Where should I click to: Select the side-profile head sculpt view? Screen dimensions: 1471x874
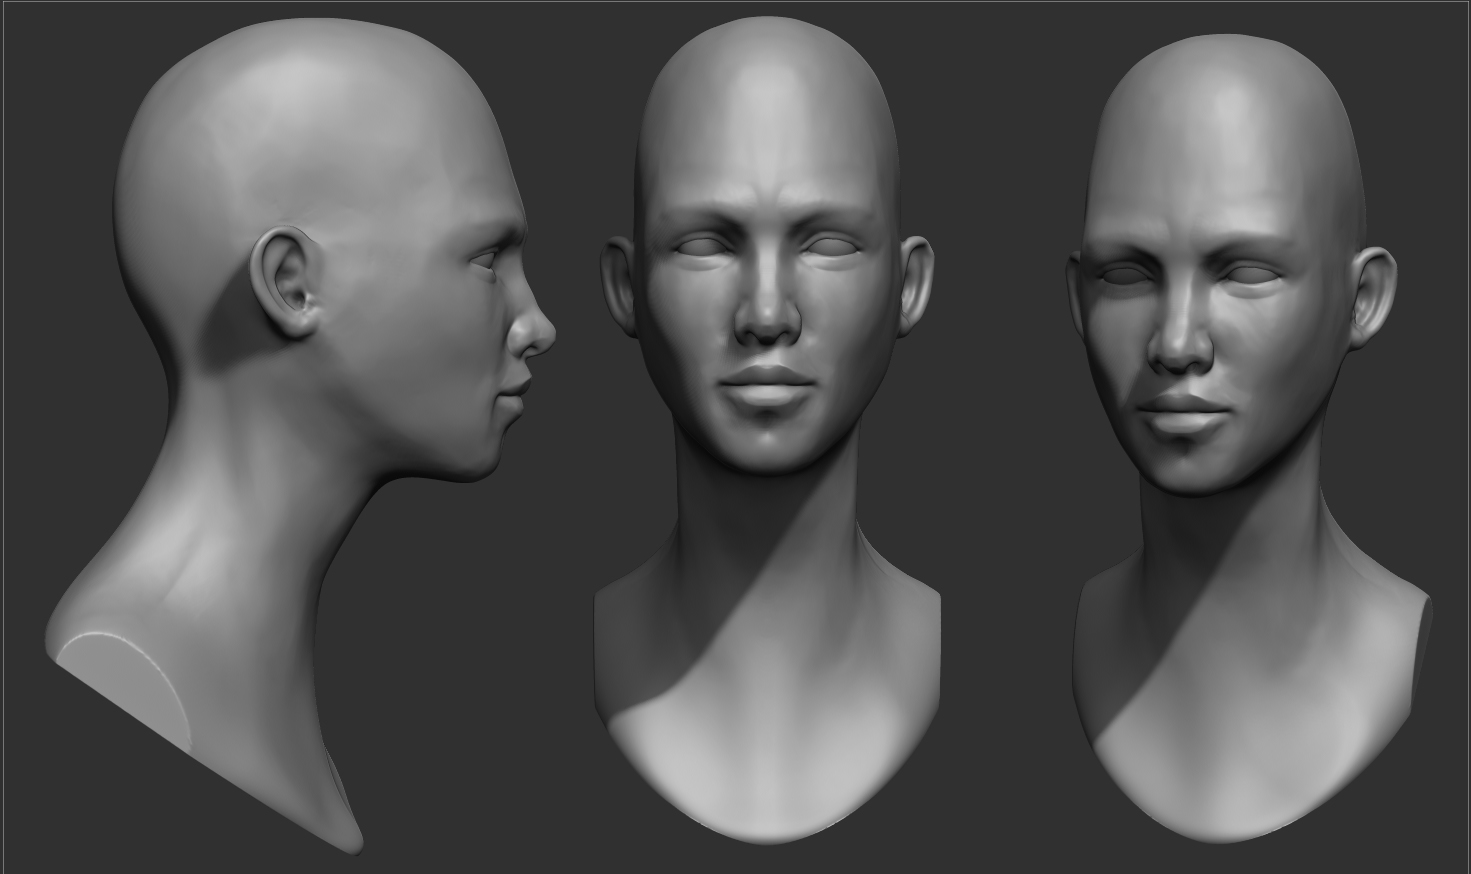[300, 435]
